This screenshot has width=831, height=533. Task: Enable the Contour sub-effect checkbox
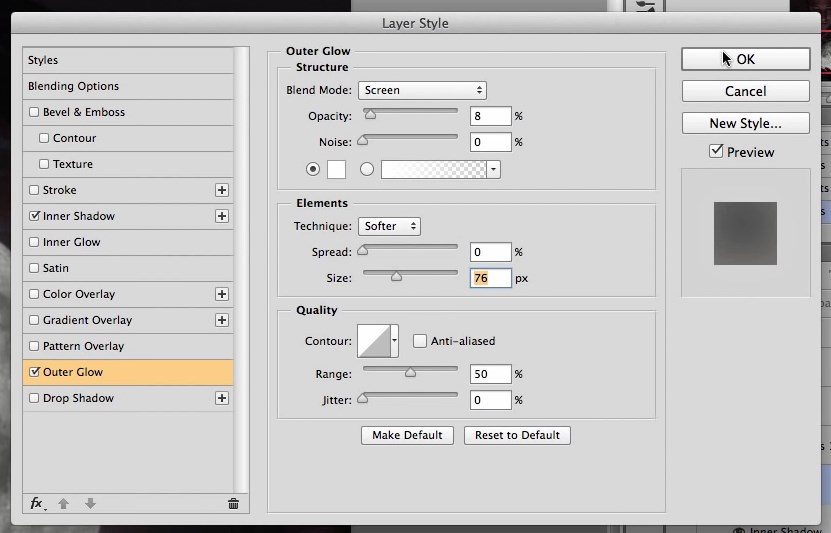click(44, 138)
